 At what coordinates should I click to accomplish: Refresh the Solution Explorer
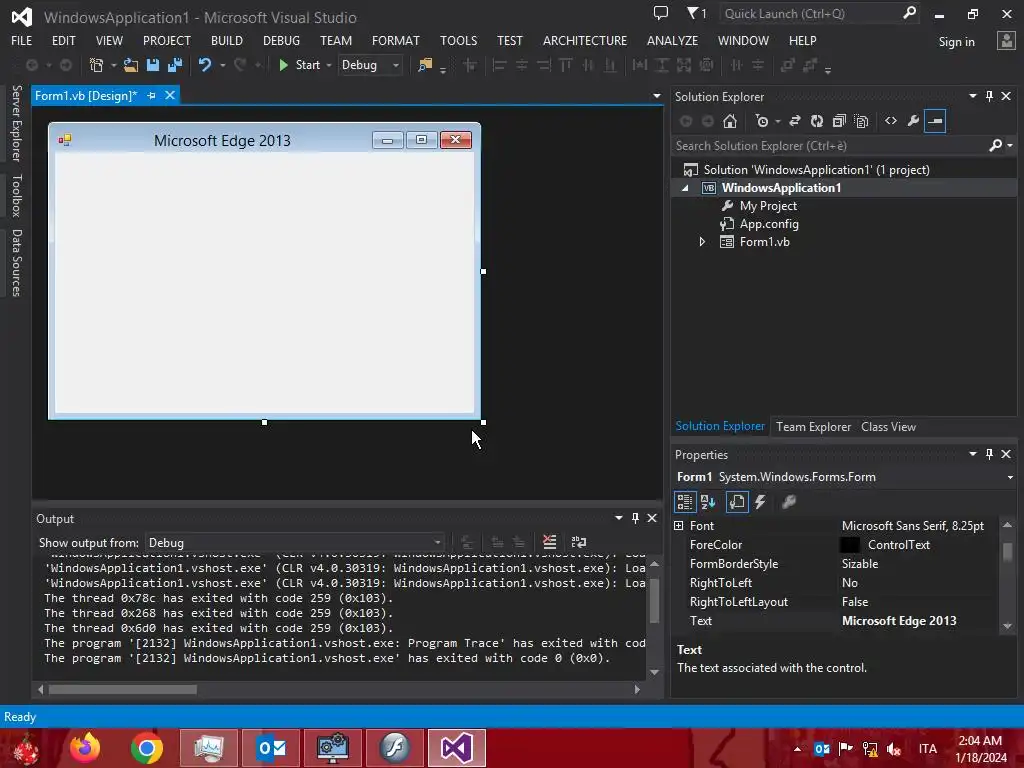pyautogui.click(x=817, y=121)
